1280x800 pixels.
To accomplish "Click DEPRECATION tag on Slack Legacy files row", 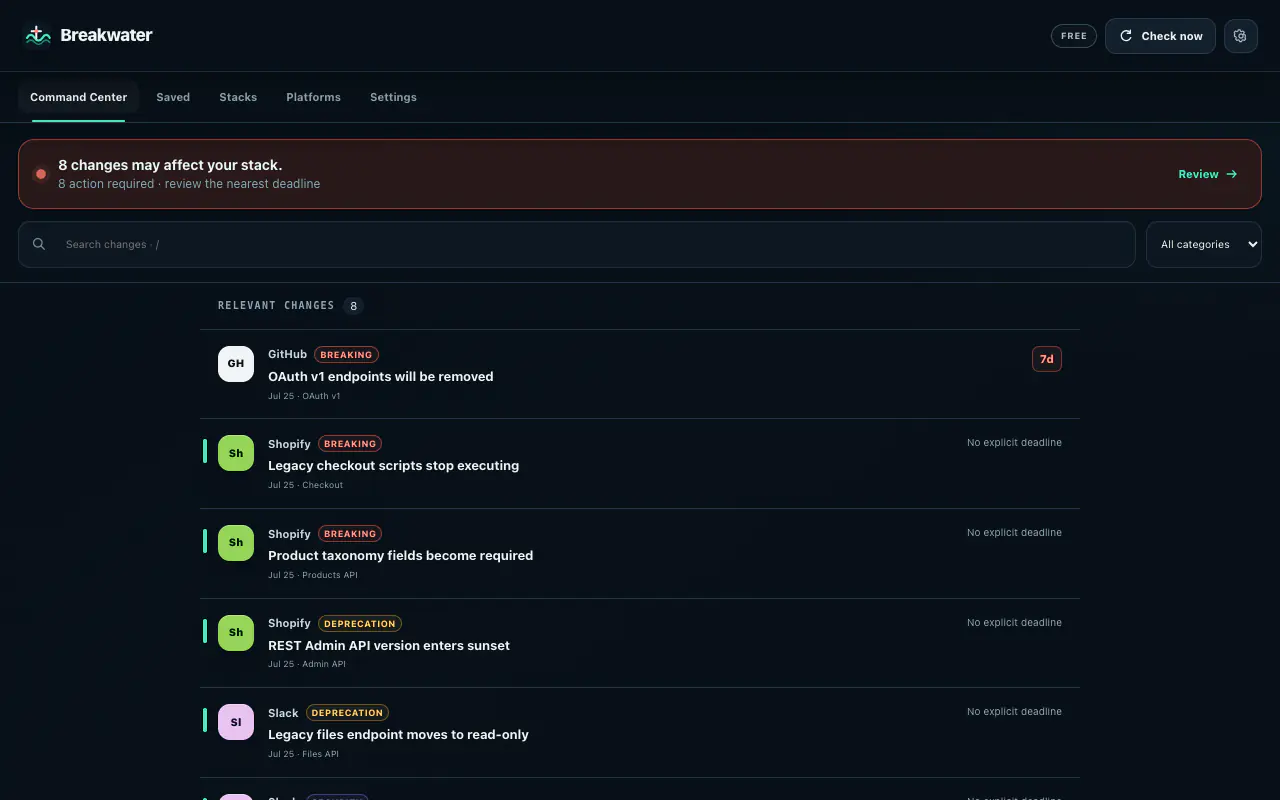I will [x=347, y=713].
